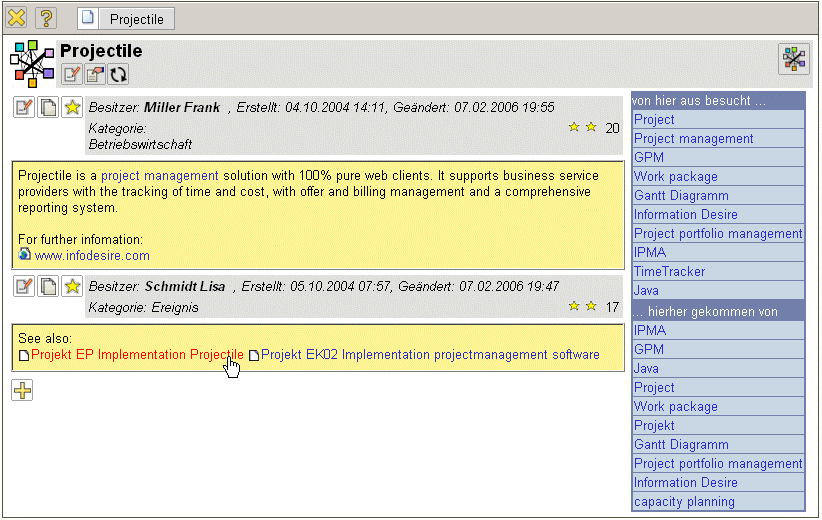
Task: Open Work package link under hierher gekommen von
Action: click(x=675, y=406)
